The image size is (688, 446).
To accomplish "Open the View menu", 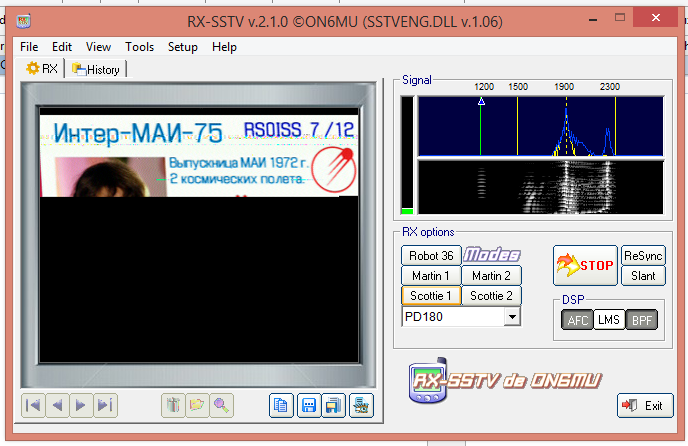I will coord(98,47).
